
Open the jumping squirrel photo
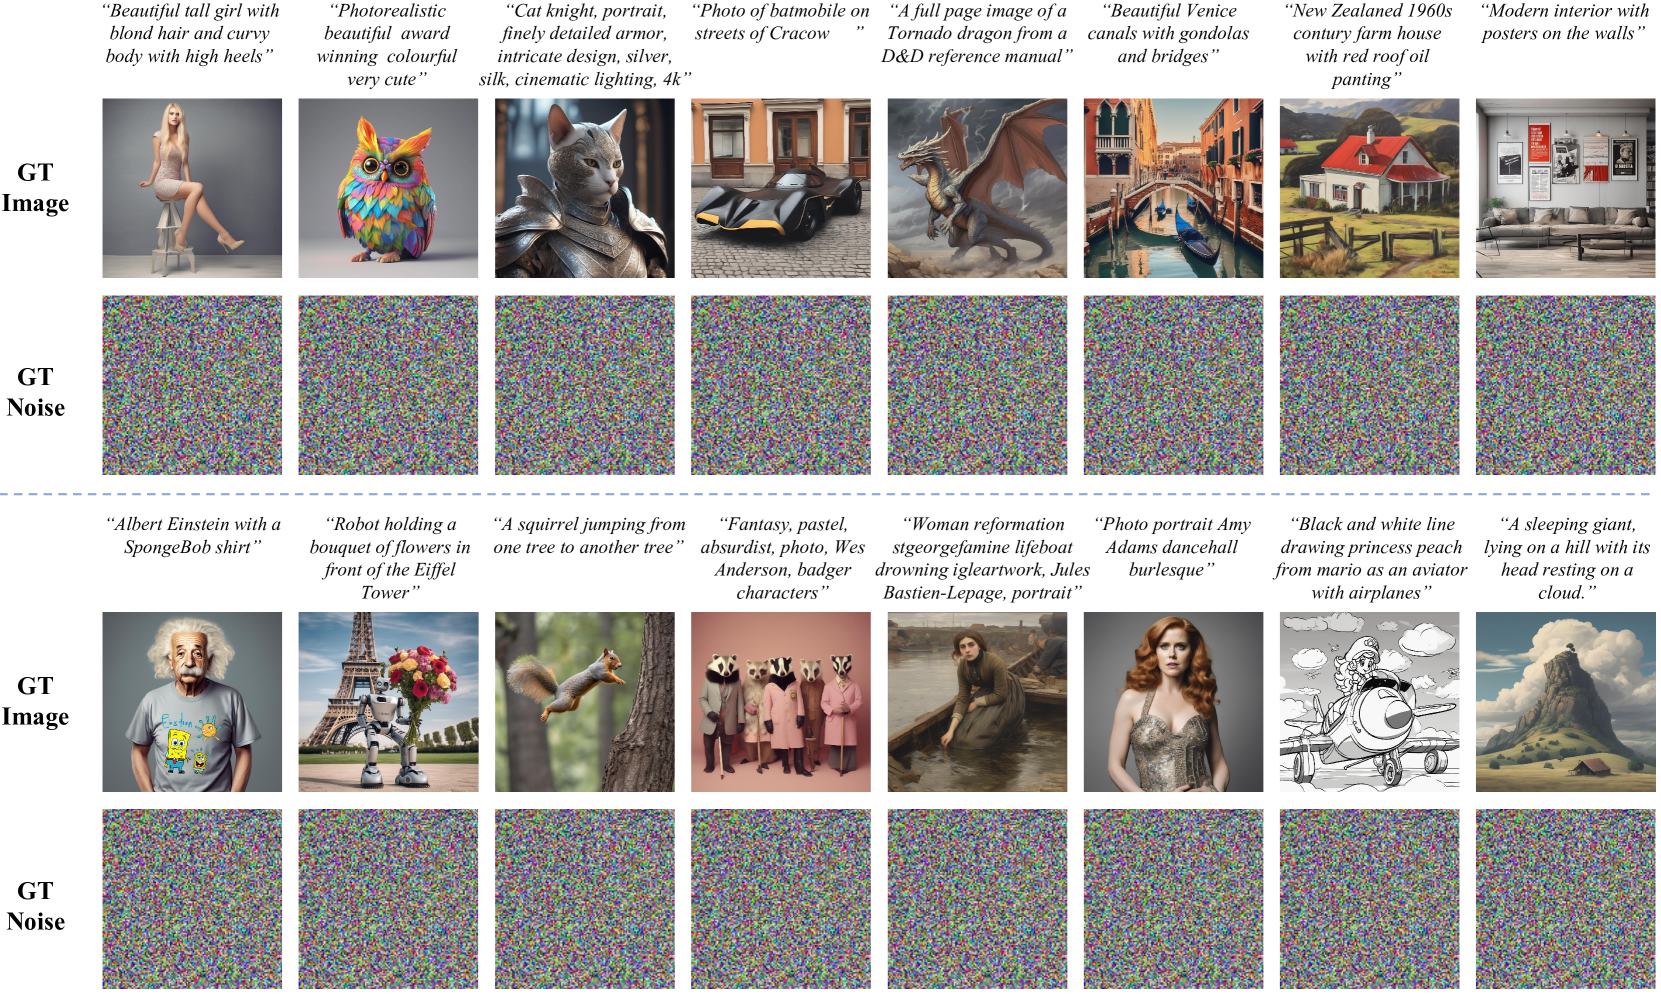point(585,702)
